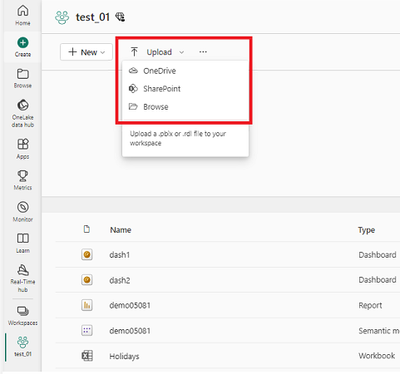This screenshot has width=400, height=374.
Task: Open the dash2 dashboard
Action: (120, 280)
